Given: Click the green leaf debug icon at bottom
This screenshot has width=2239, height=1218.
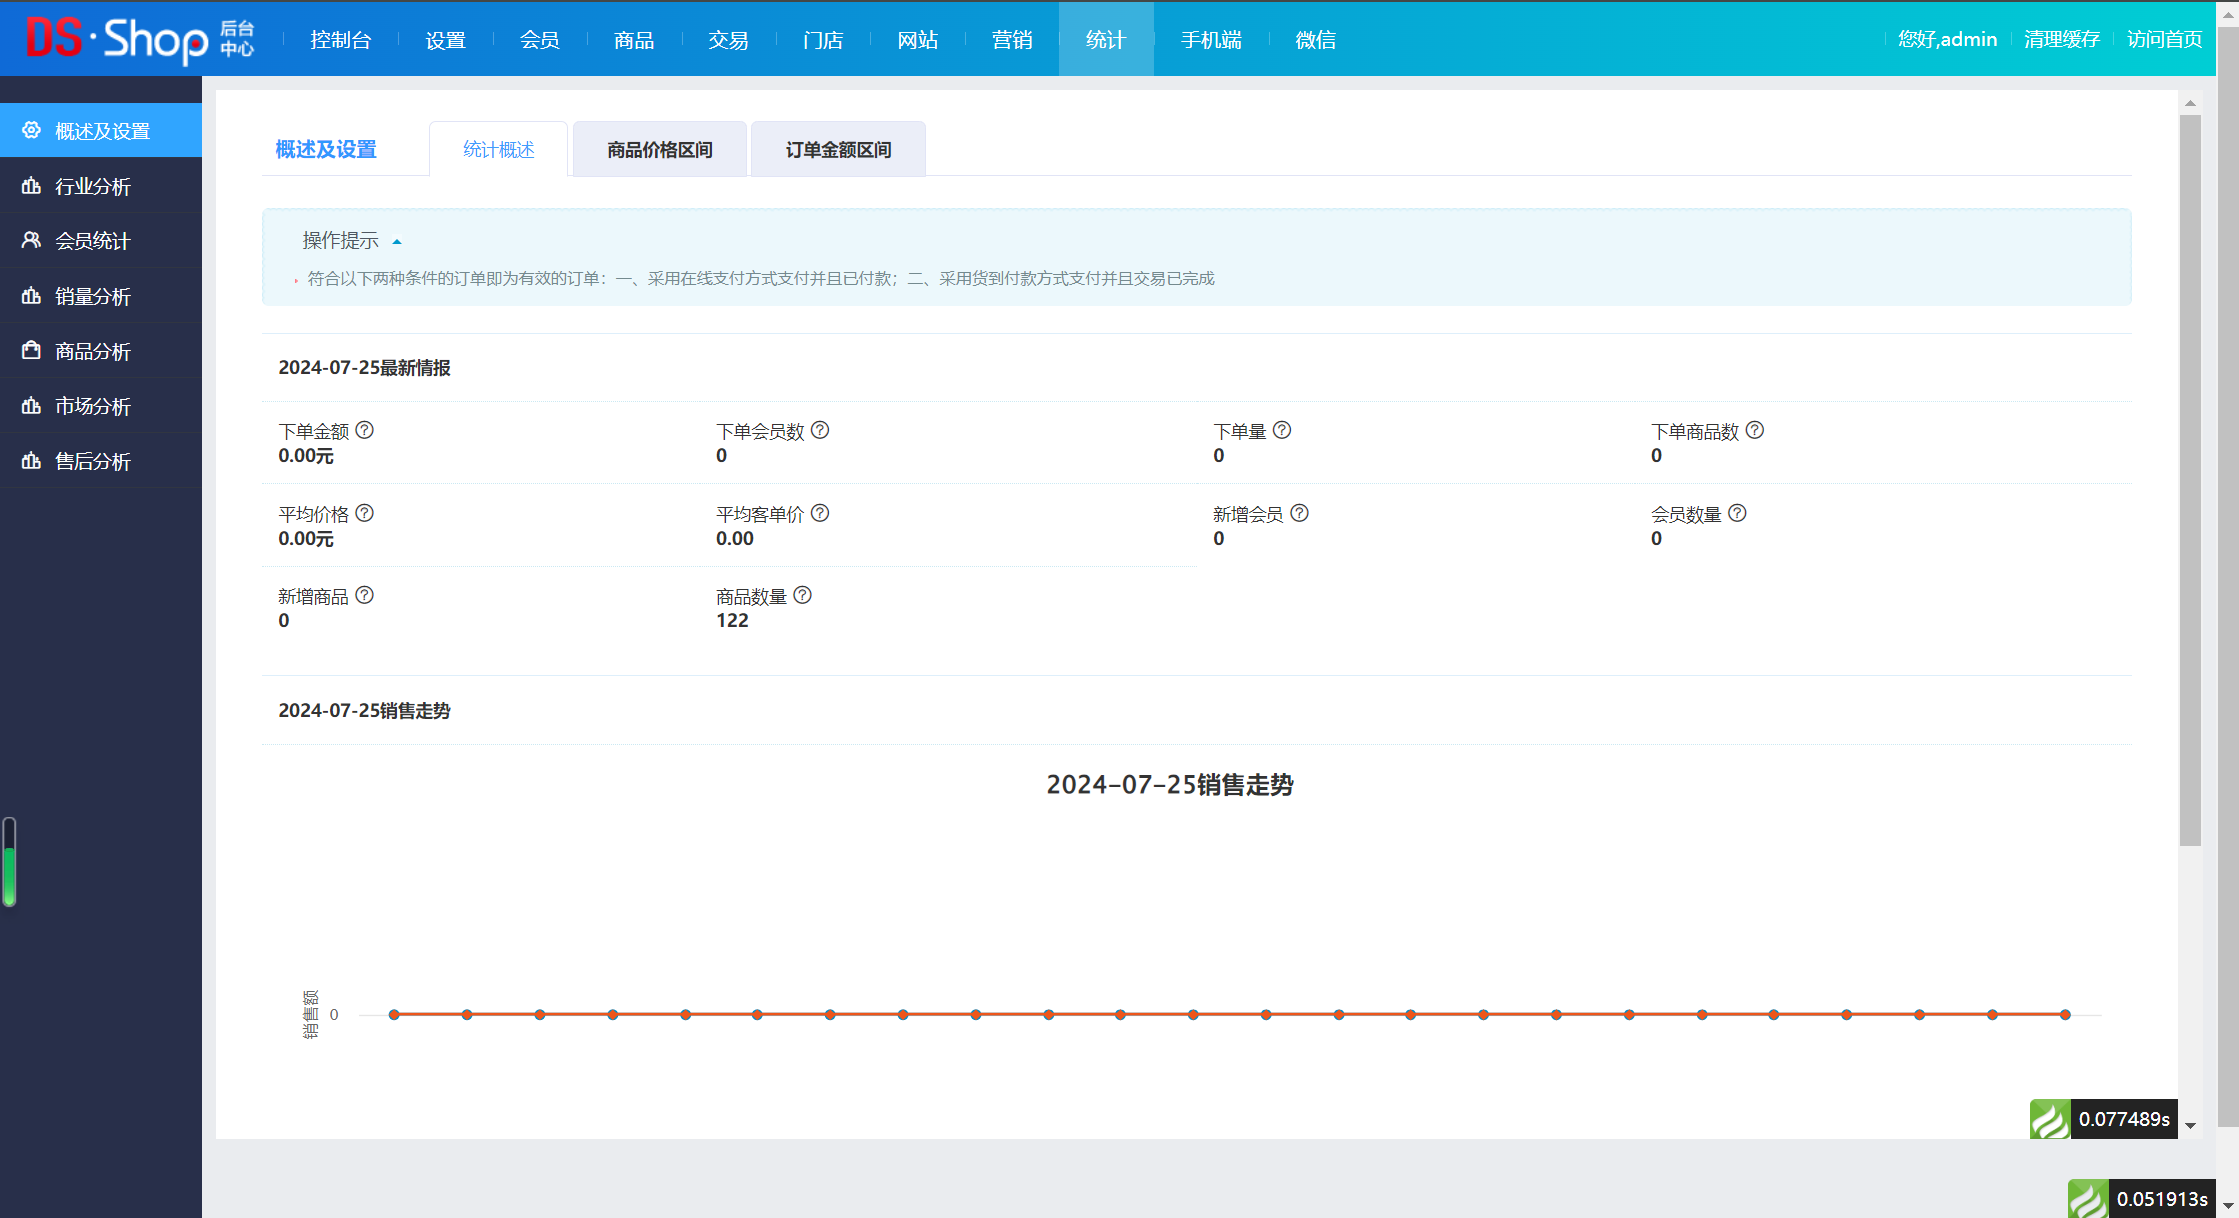Looking at the screenshot, I should coord(2088,1199).
